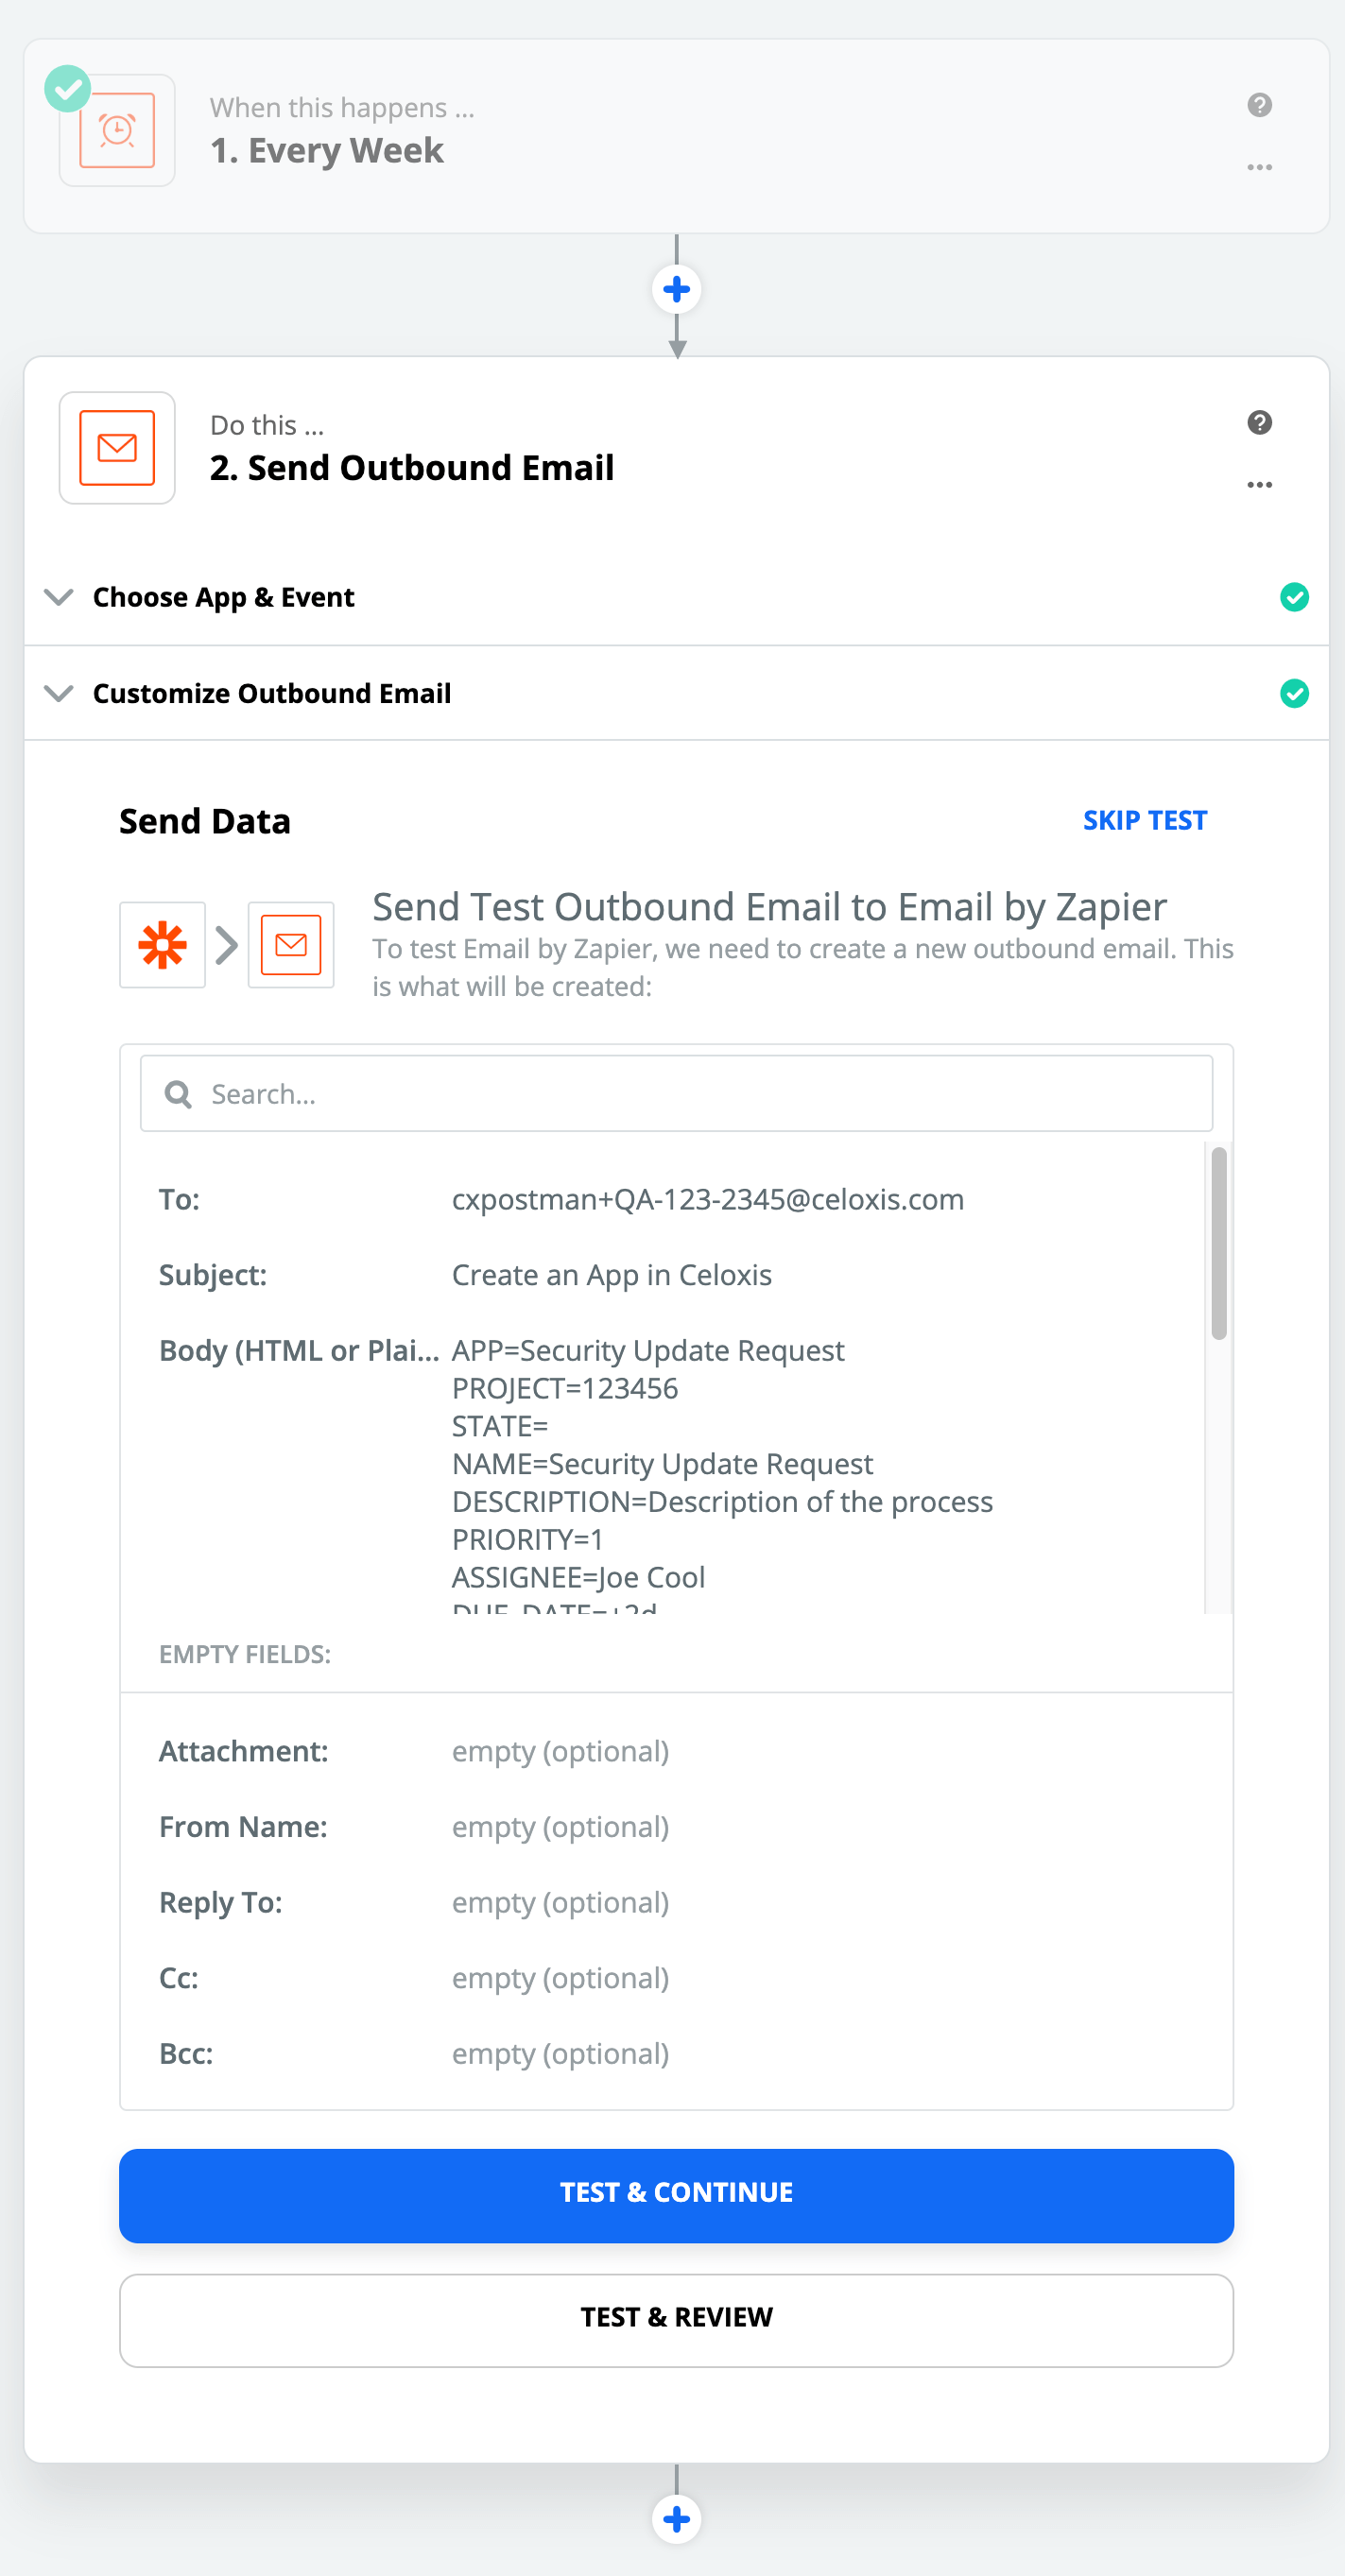Open Send Outbound Email step options menu
The image size is (1345, 2576).
coord(1259,485)
